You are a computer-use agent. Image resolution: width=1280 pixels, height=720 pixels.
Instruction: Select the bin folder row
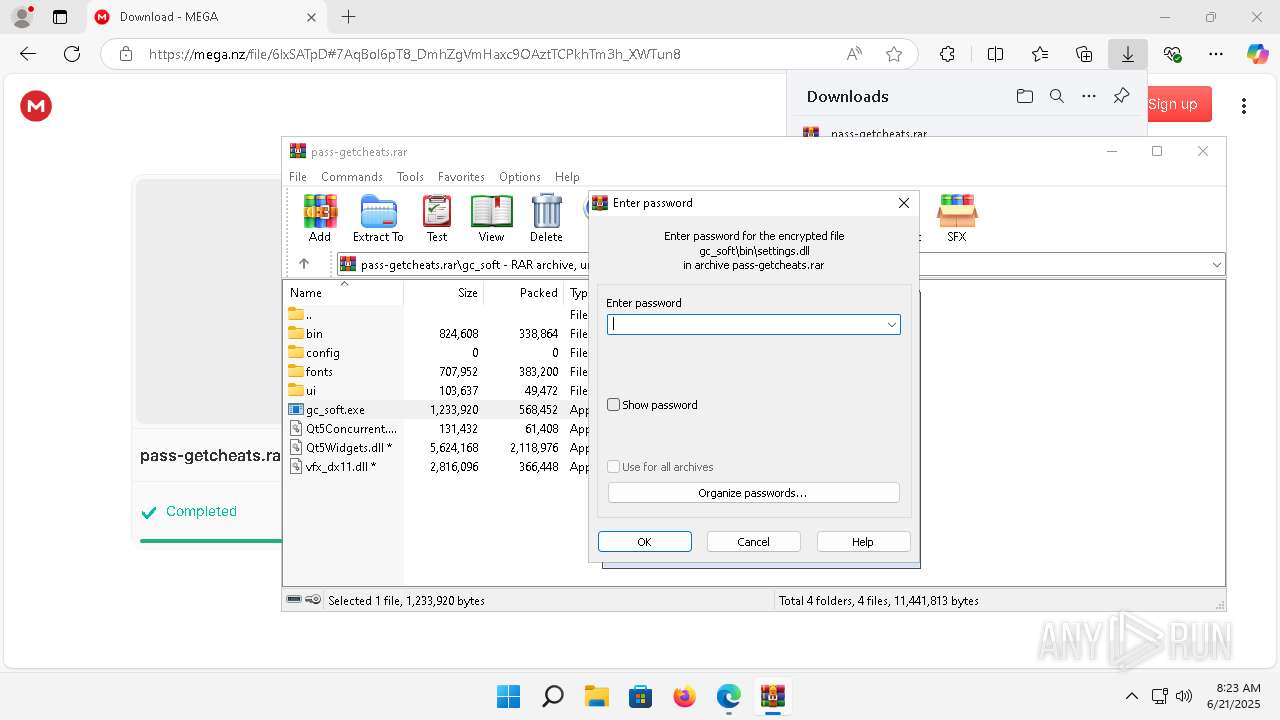(436, 334)
